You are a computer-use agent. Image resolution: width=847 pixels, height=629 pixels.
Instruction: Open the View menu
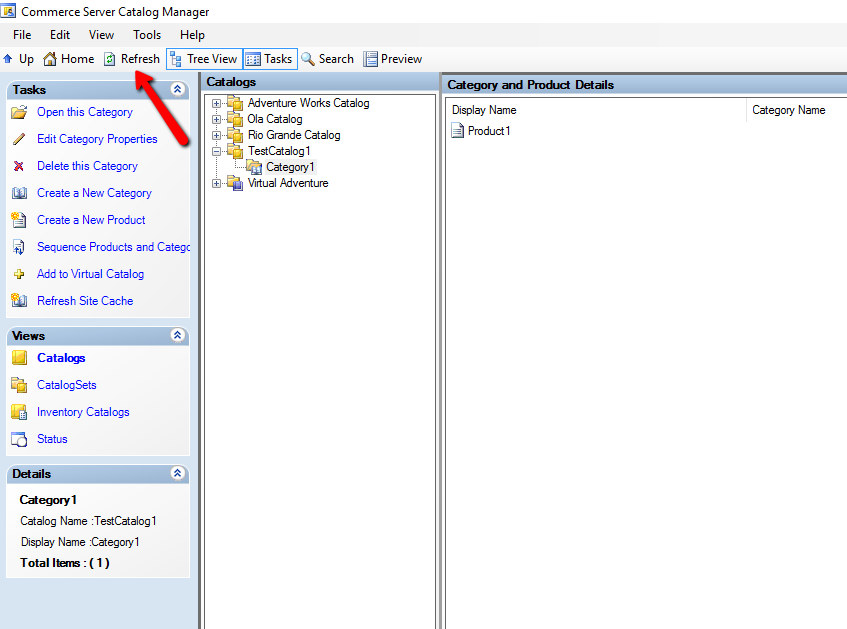pos(102,35)
